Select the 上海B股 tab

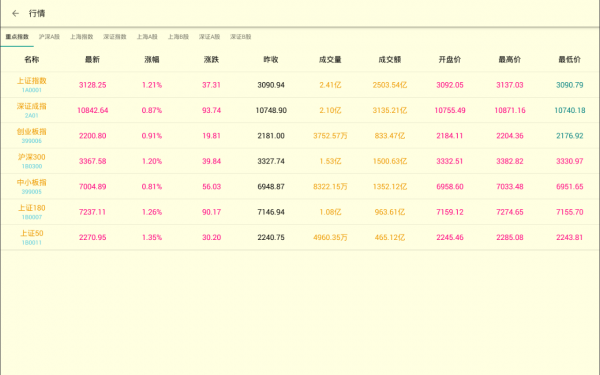(178, 37)
